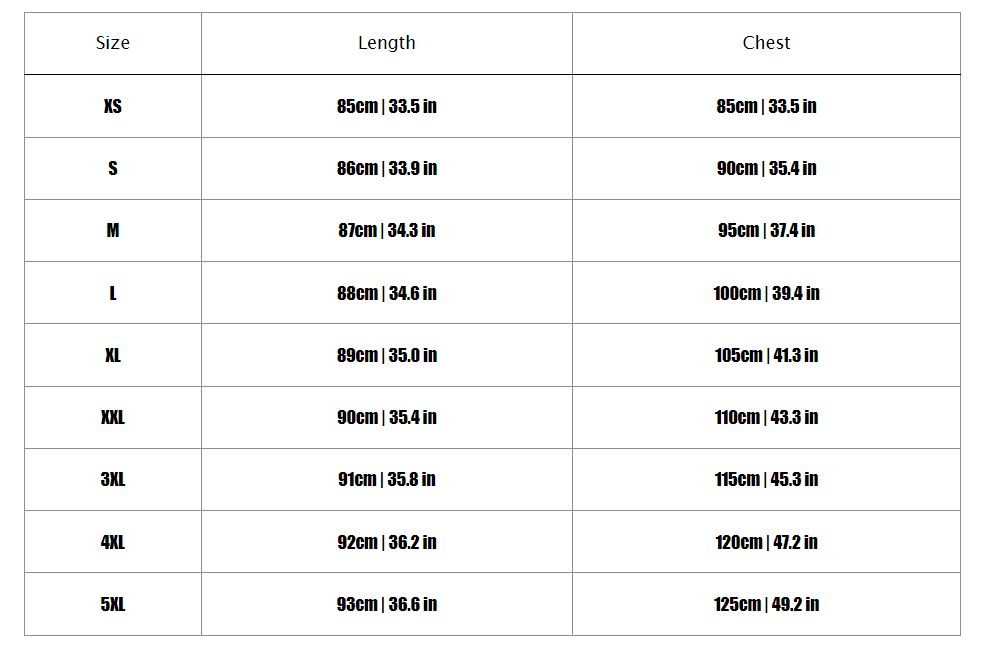Image resolution: width=987 pixels, height=646 pixels.
Task: Click the 87cm | 34.3 in length value
Action: point(387,230)
